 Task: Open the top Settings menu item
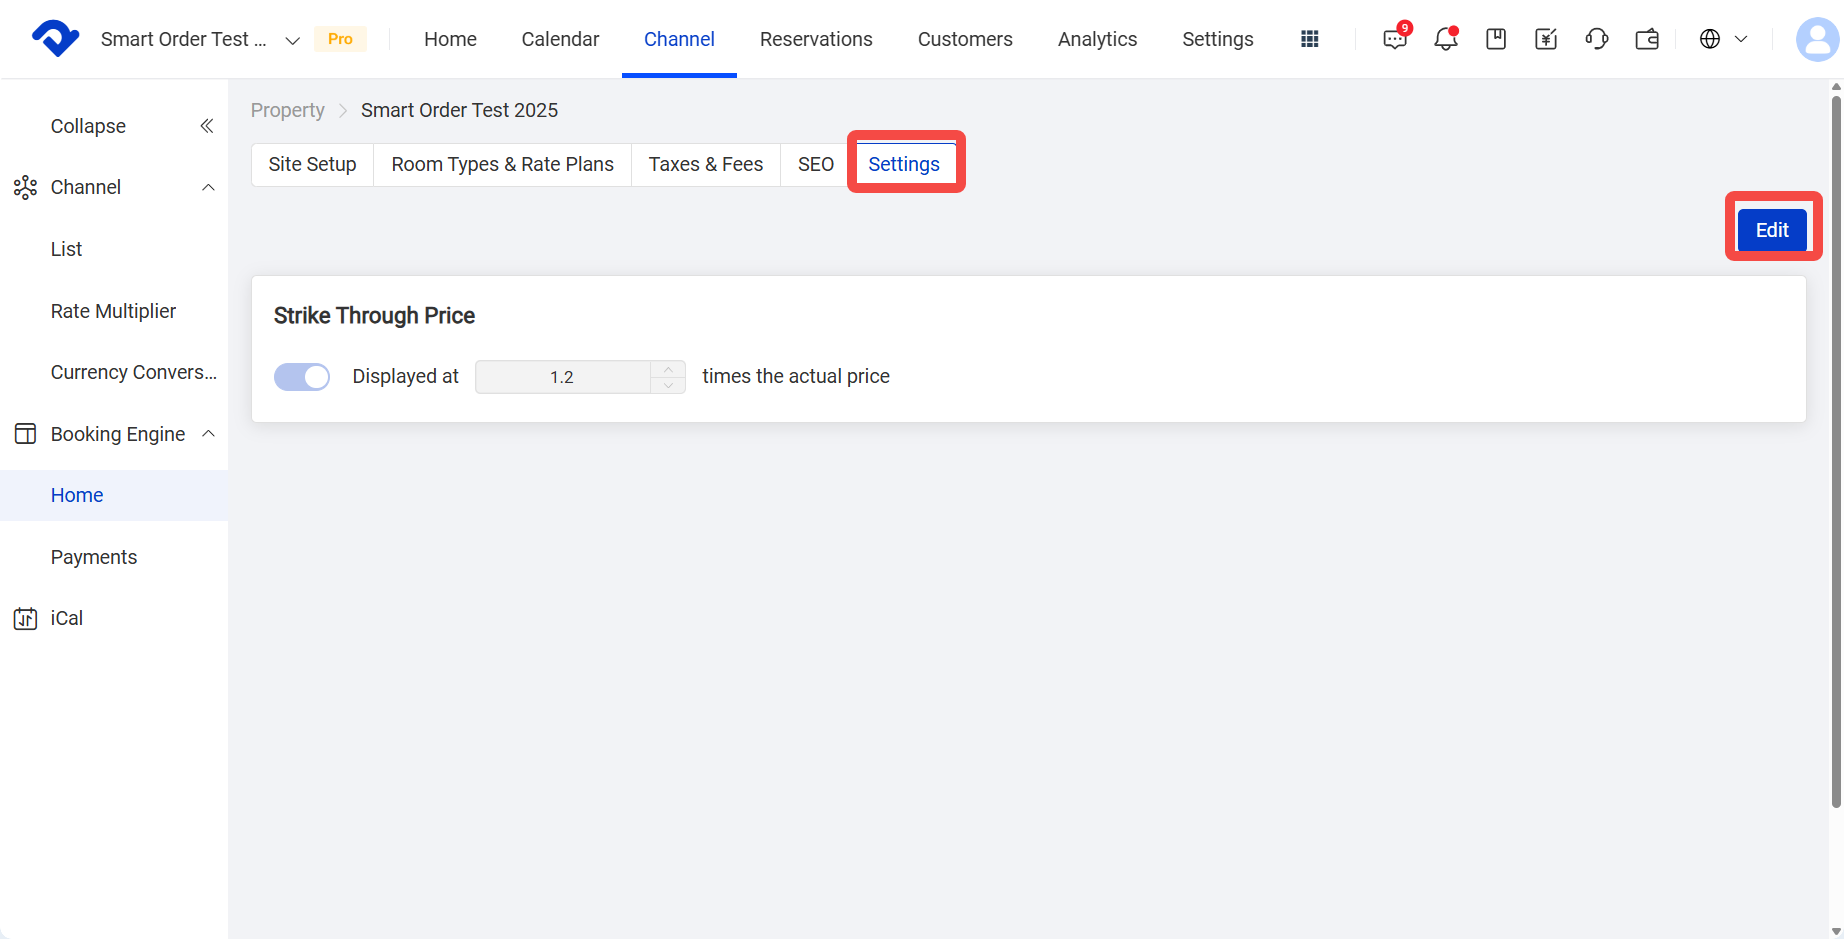[x=1217, y=39]
